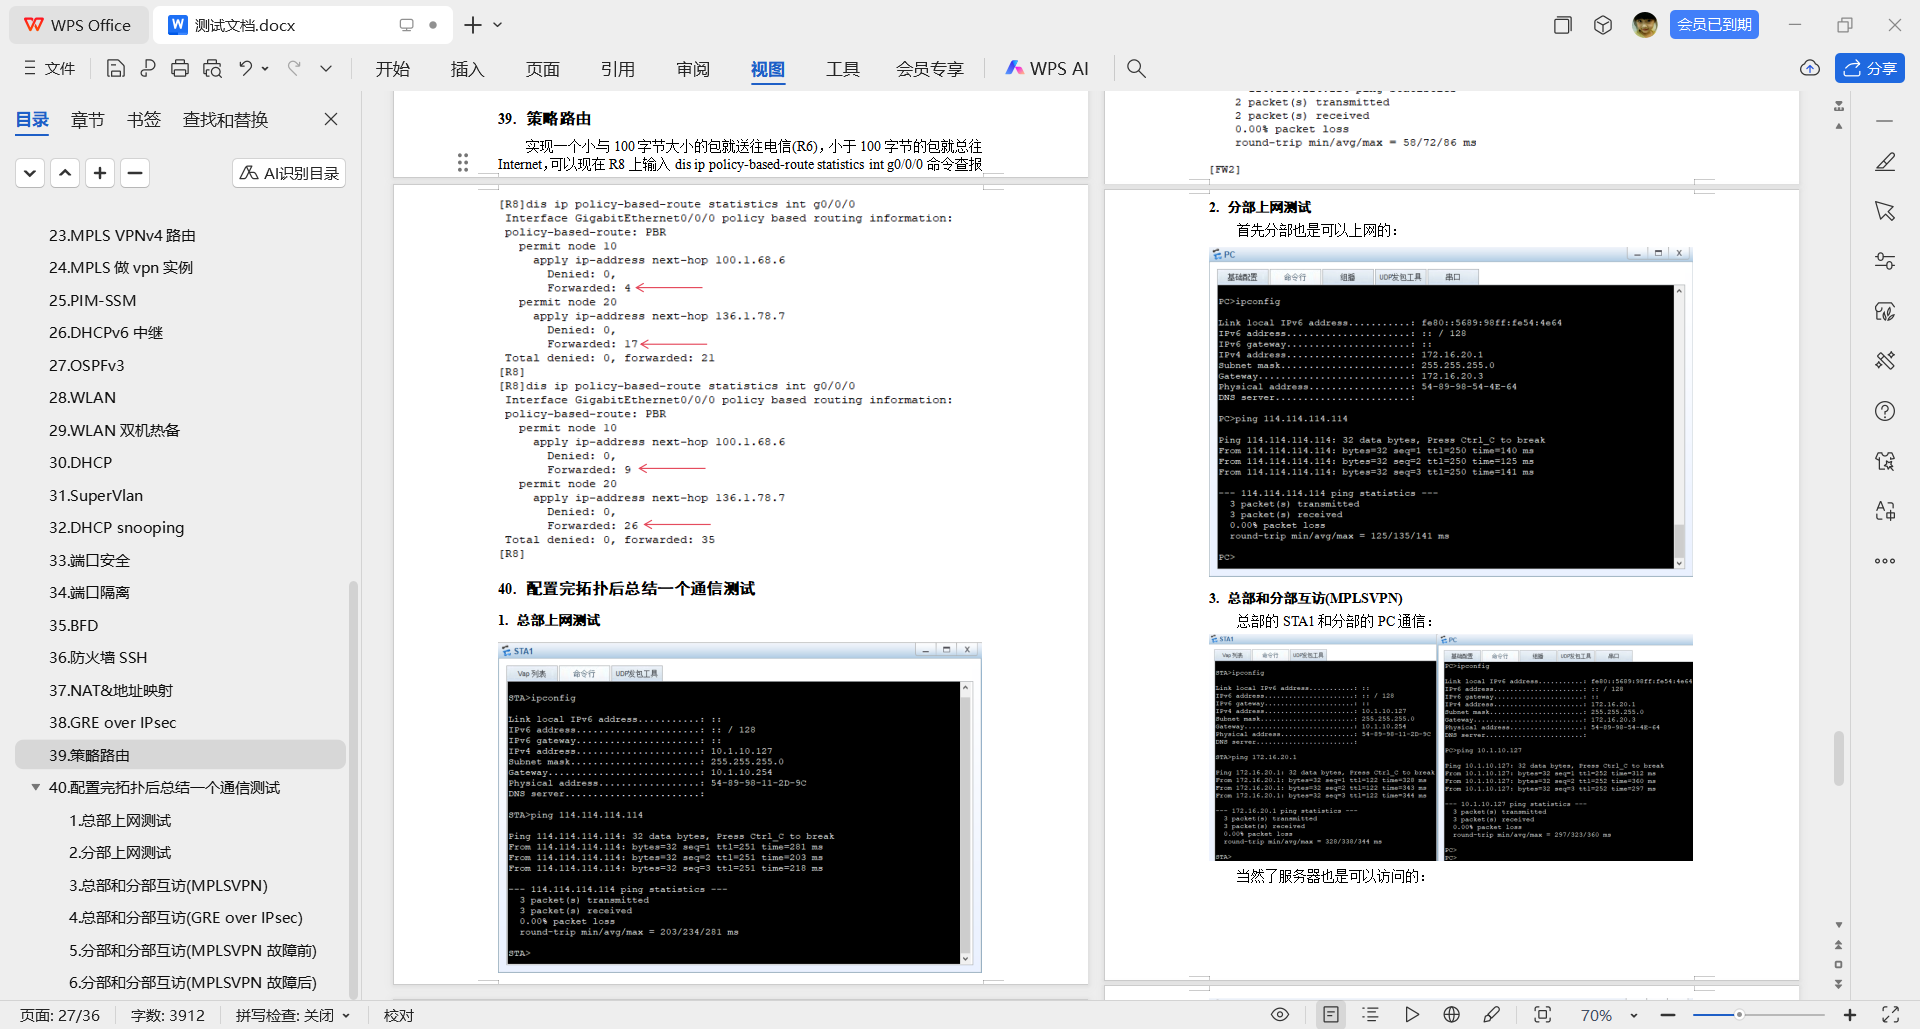1920x1029 pixels.
Task: Click the previous page double arrow button
Action: (x=1838, y=945)
